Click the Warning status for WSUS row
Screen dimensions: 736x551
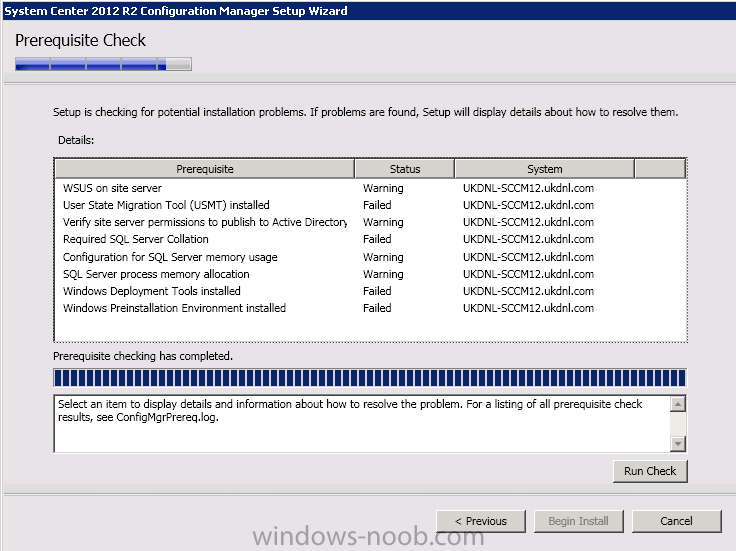[383, 188]
